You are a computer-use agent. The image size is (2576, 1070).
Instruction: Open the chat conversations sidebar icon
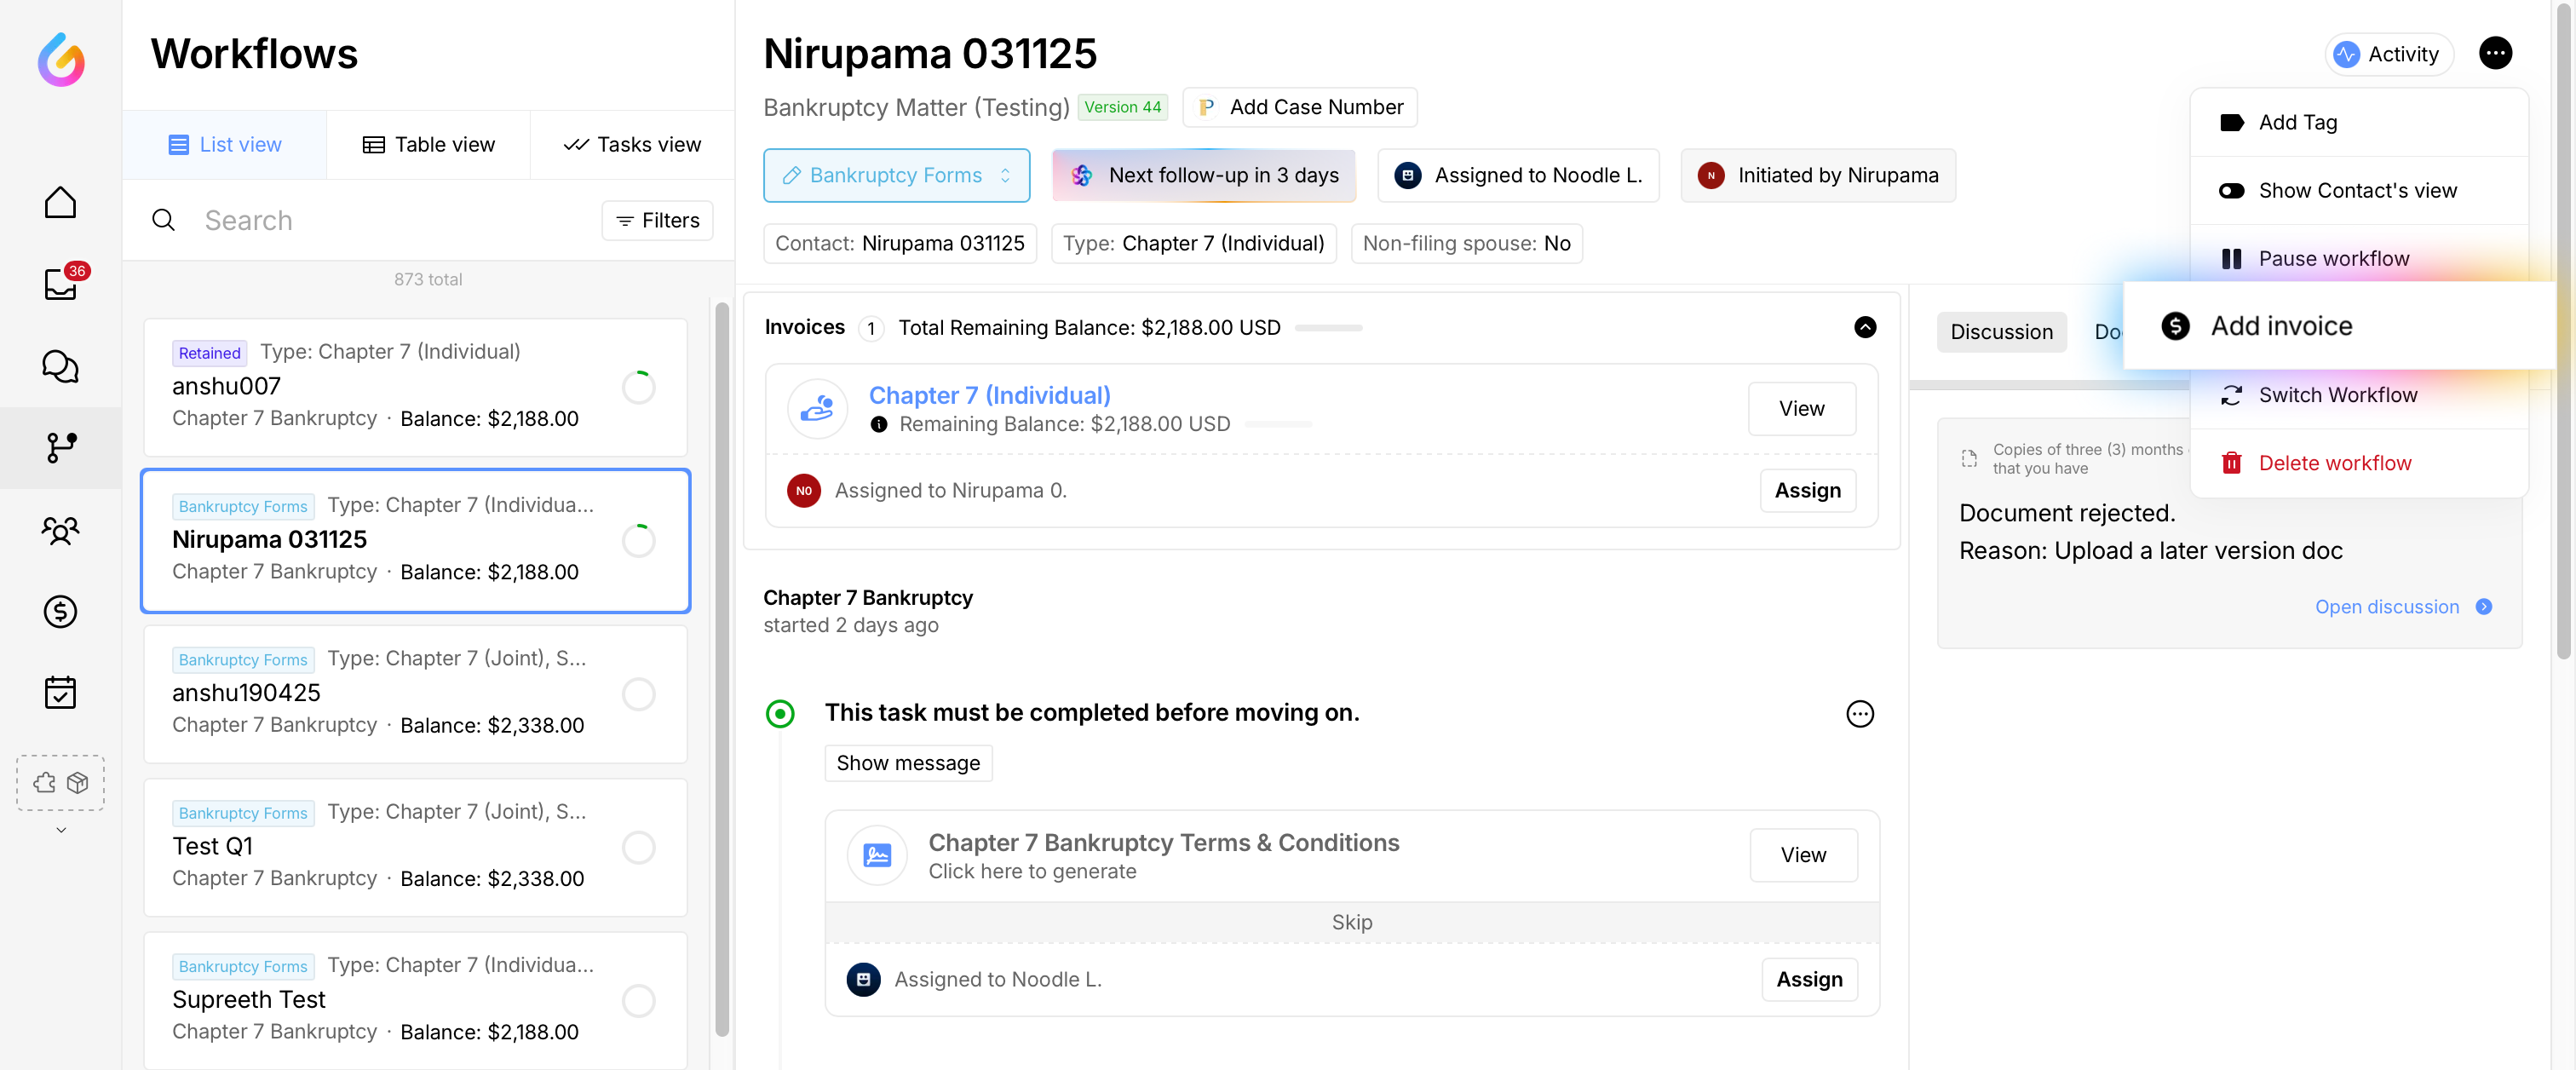(60, 366)
